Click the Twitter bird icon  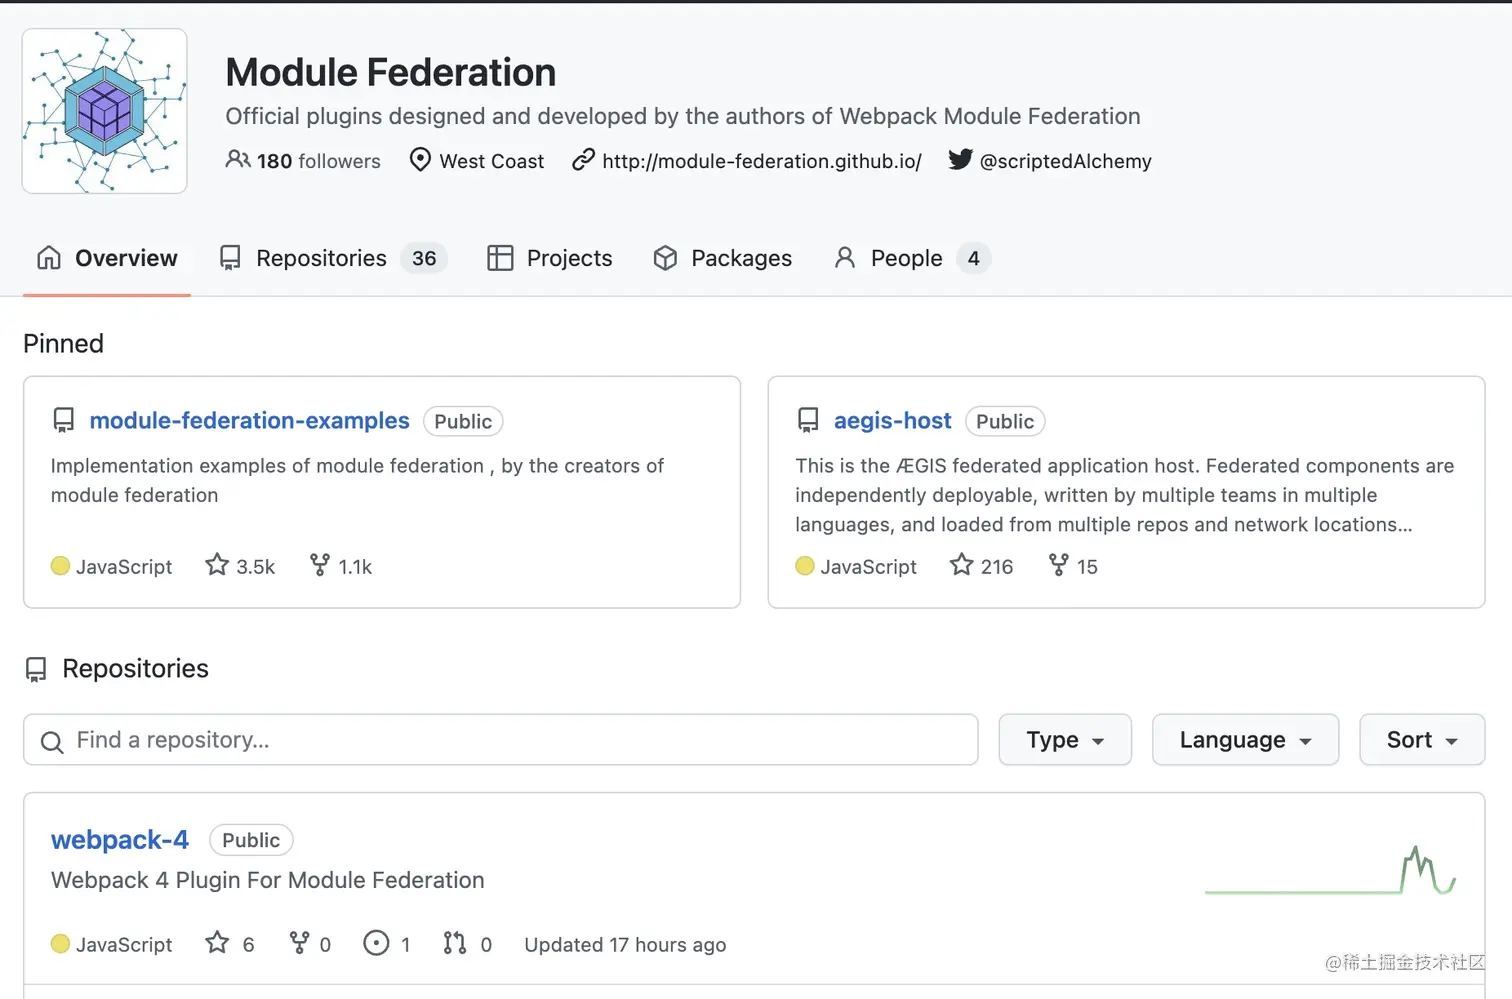coord(960,160)
